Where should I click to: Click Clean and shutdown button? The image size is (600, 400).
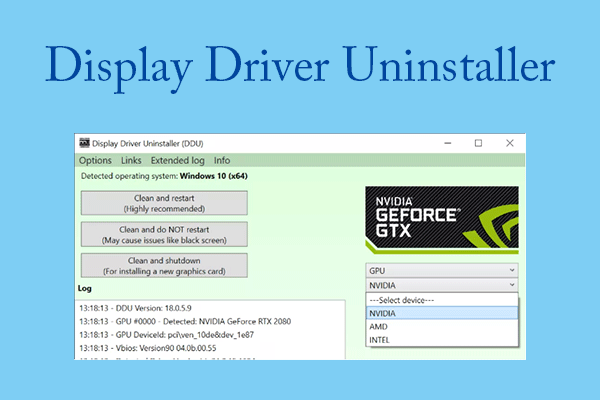[164, 266]
